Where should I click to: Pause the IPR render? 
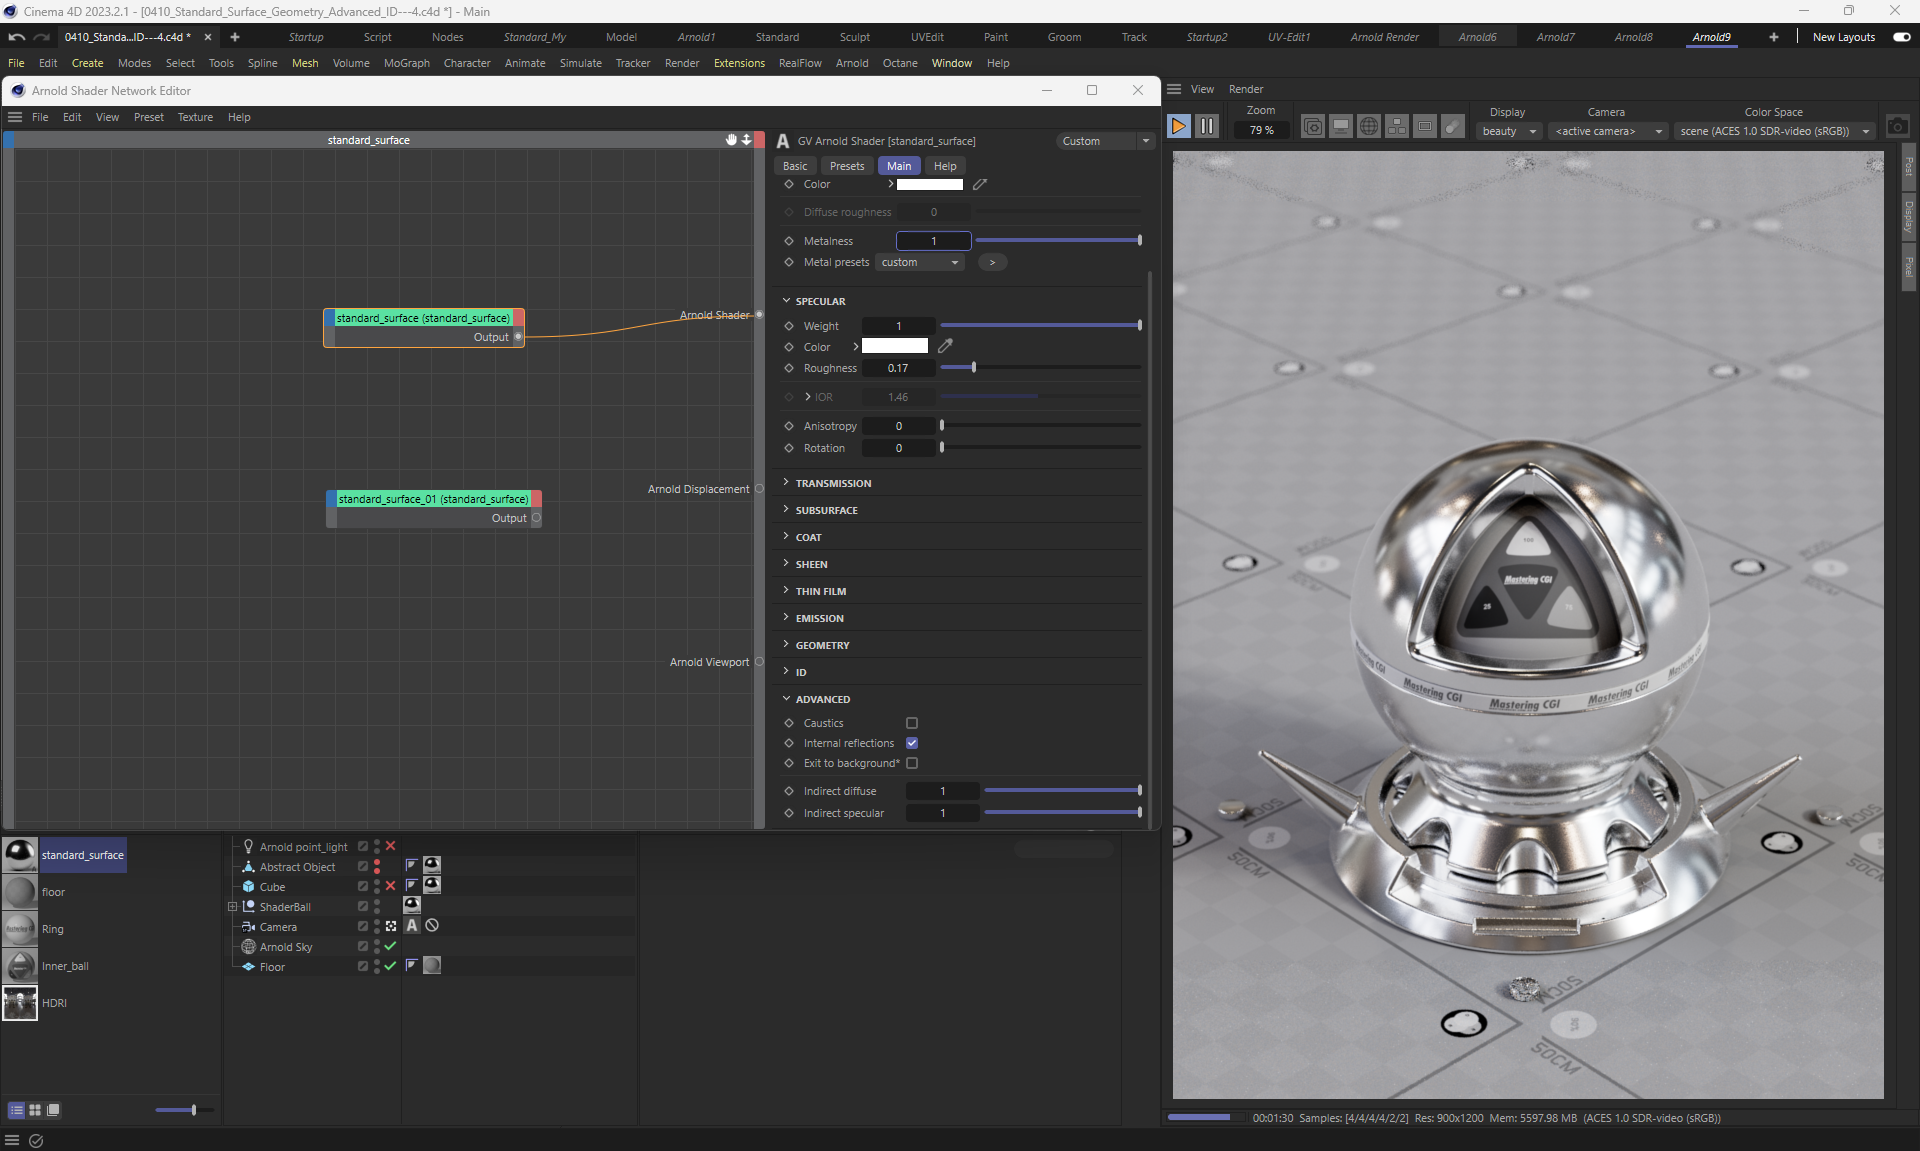click(x=1207, y=126)
